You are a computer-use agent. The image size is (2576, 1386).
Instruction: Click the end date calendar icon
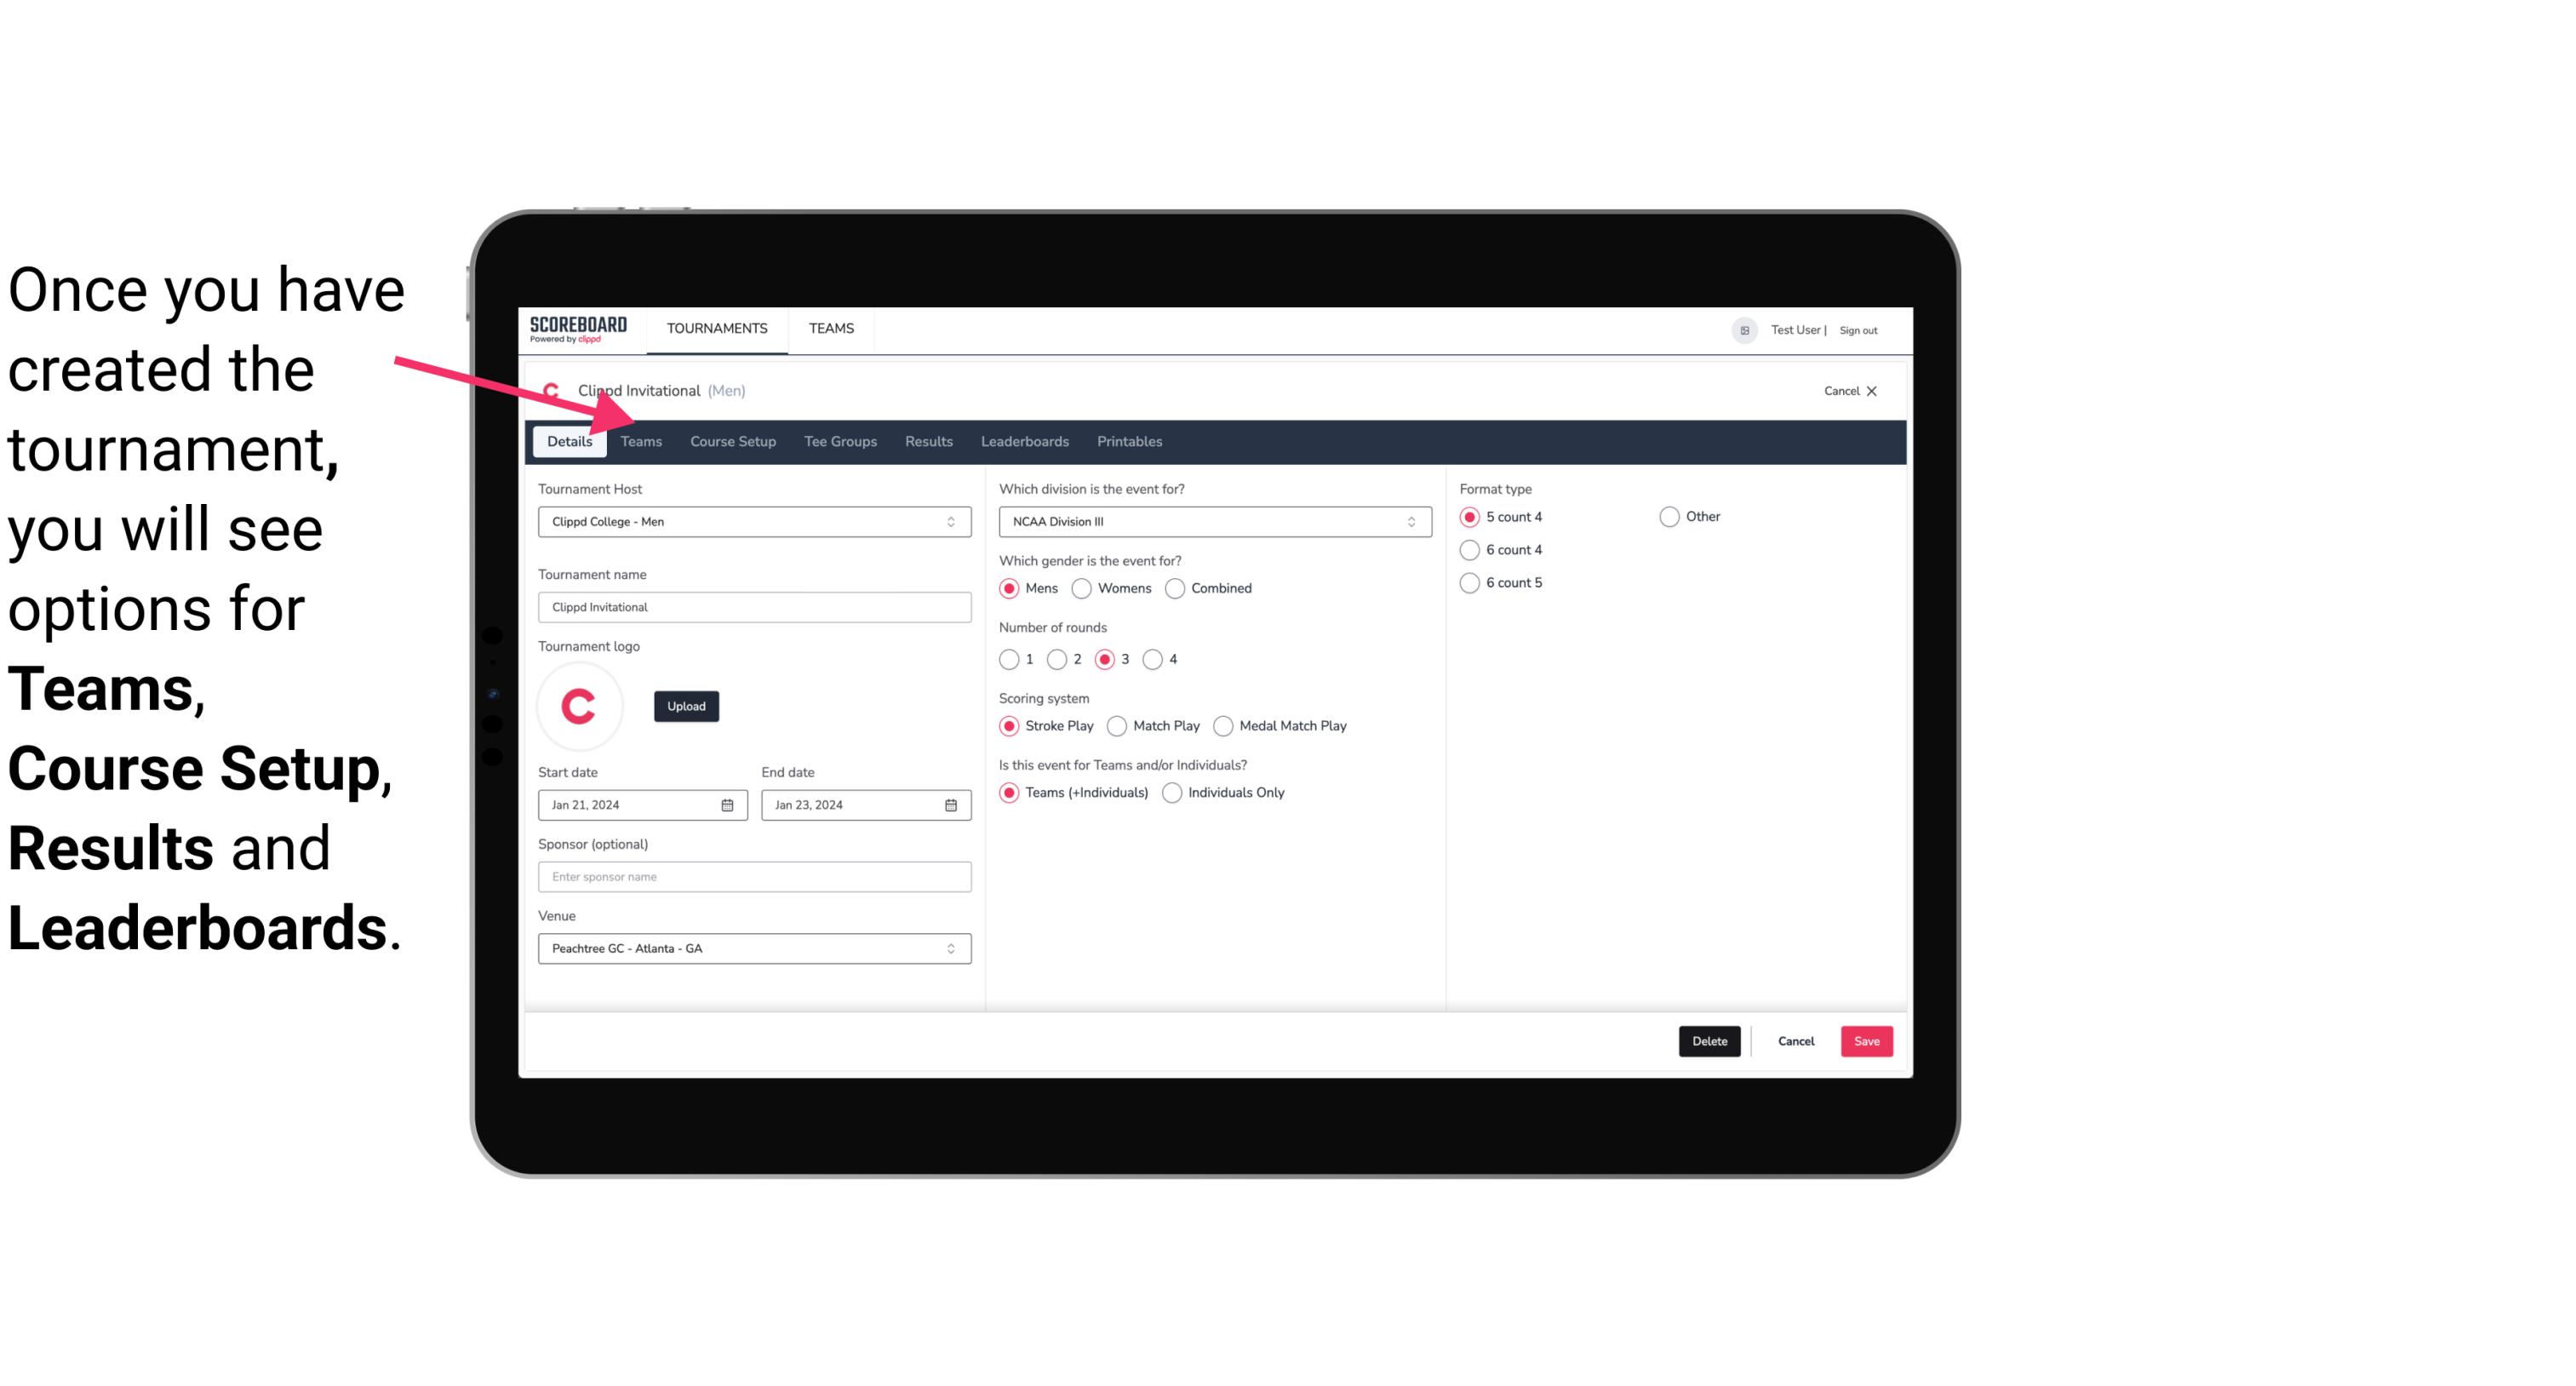pos(952,804)
